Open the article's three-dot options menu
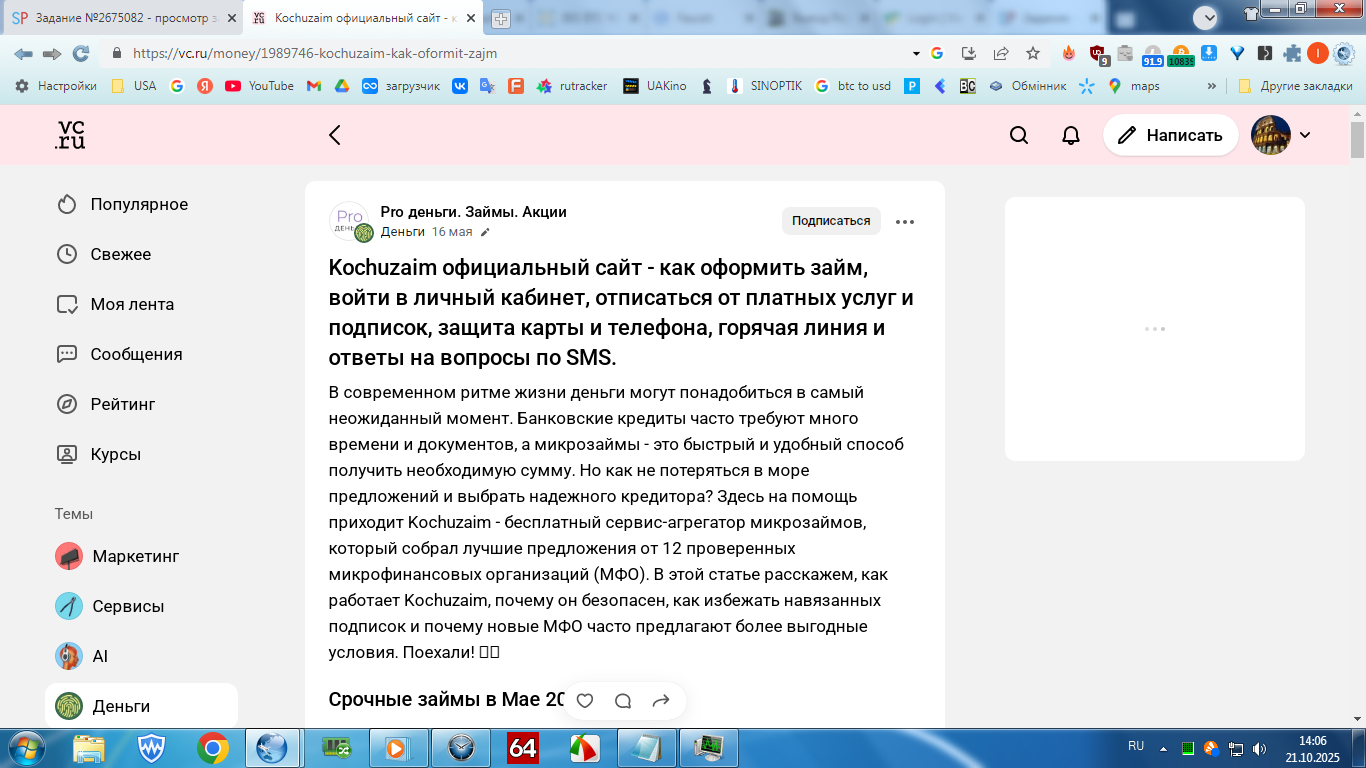This screenshot has height=768, width=1366. click(x=905, y=222)
